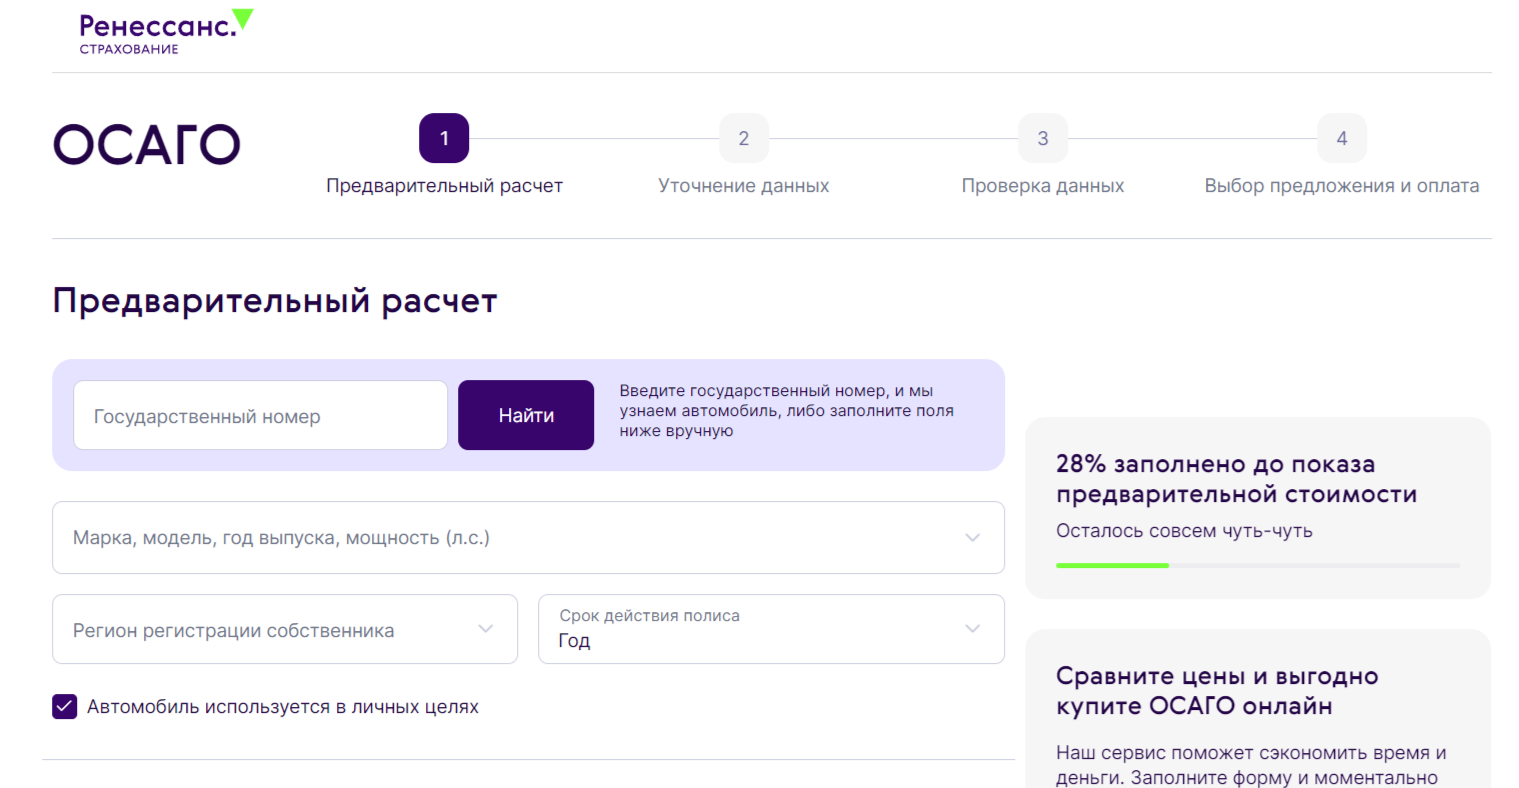Uncheck the Автомобиль используется в личных целях checkbox
Viewport: 1519px width, 788px height.
tap(65, 706)
